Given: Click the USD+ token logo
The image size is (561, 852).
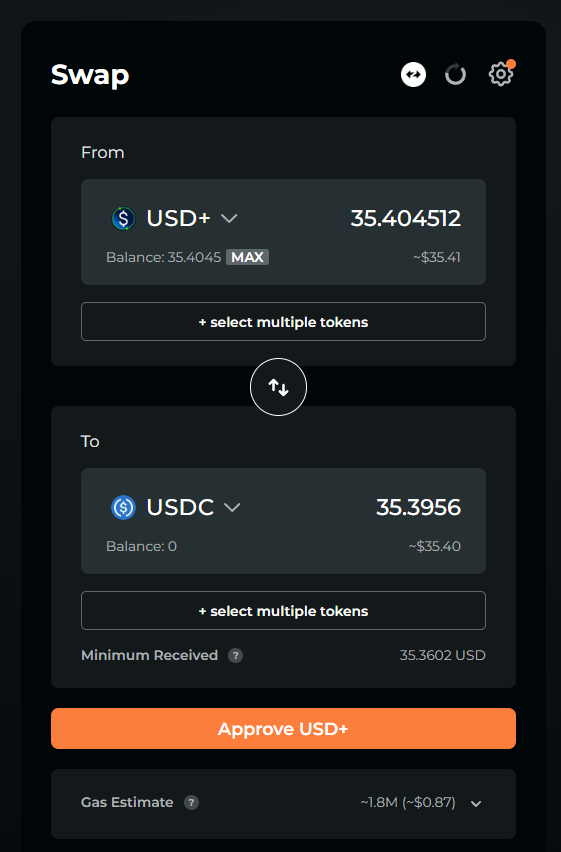Looking at the screenshot, I should tap(123, 218).
